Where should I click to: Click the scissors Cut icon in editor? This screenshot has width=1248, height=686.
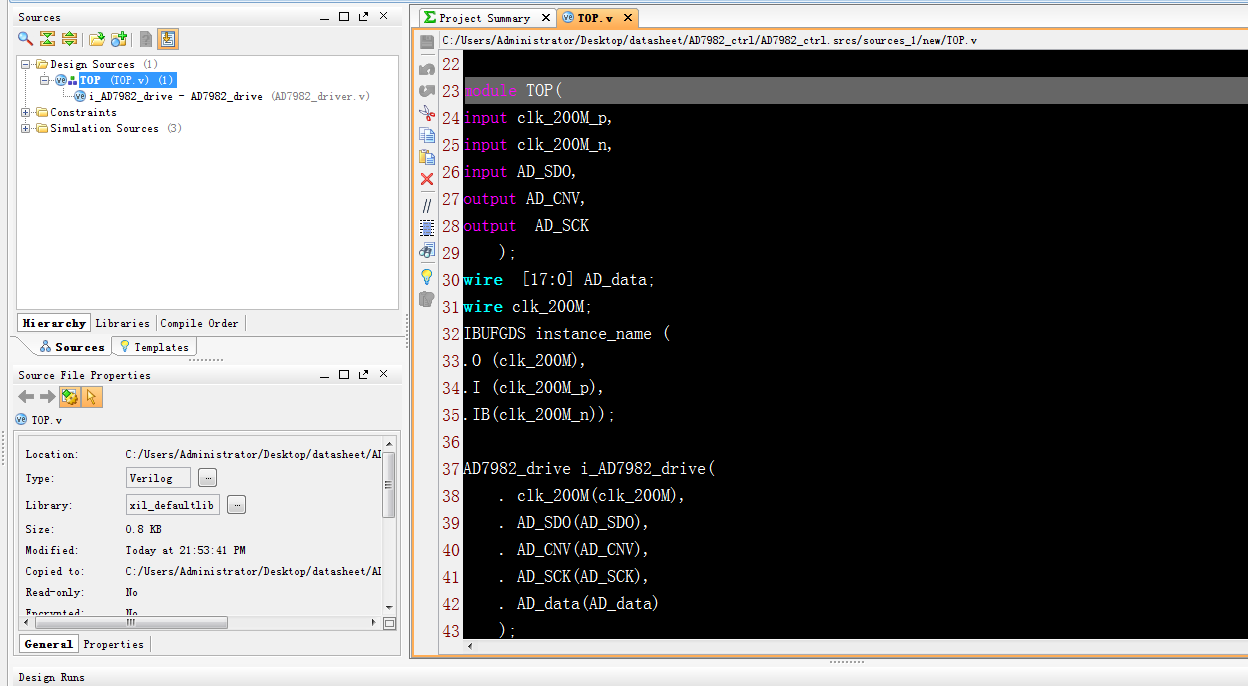point(427,113)
